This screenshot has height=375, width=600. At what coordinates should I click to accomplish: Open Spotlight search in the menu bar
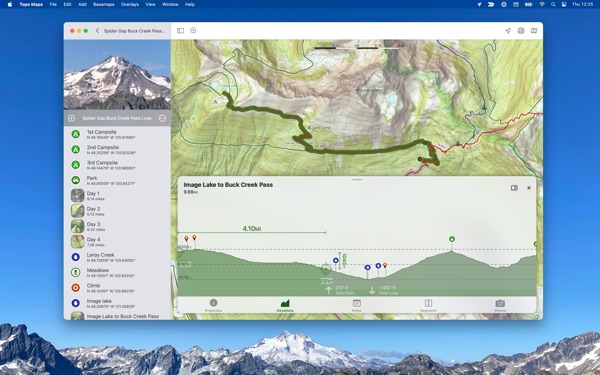pos(553,4)
